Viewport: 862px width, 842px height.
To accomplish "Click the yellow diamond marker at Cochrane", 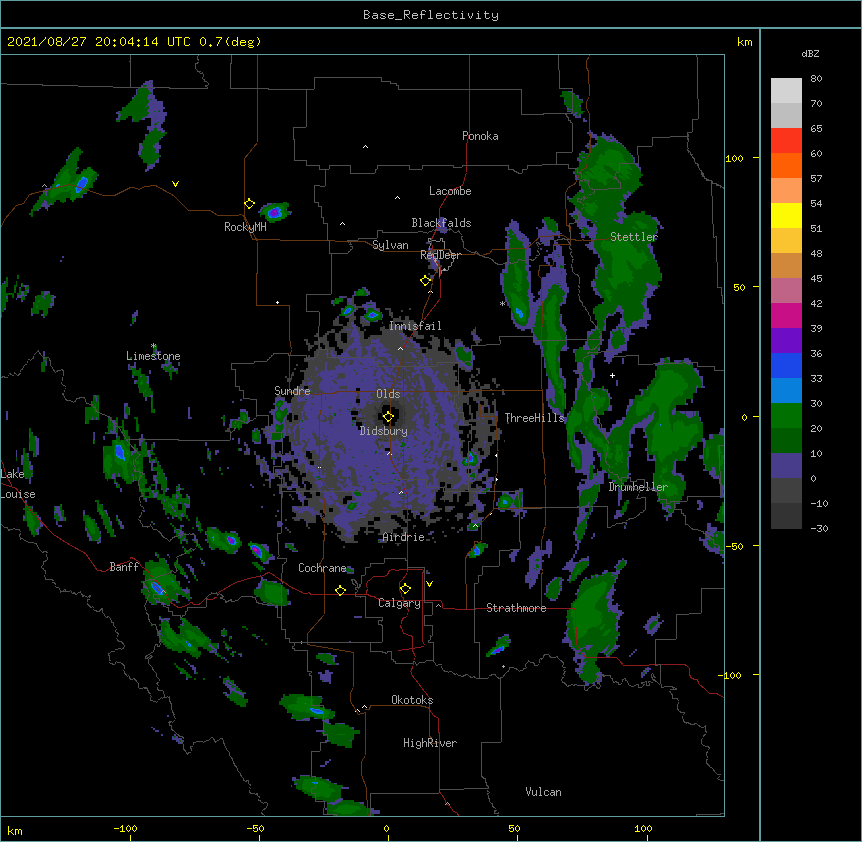I will click(340, 590).
